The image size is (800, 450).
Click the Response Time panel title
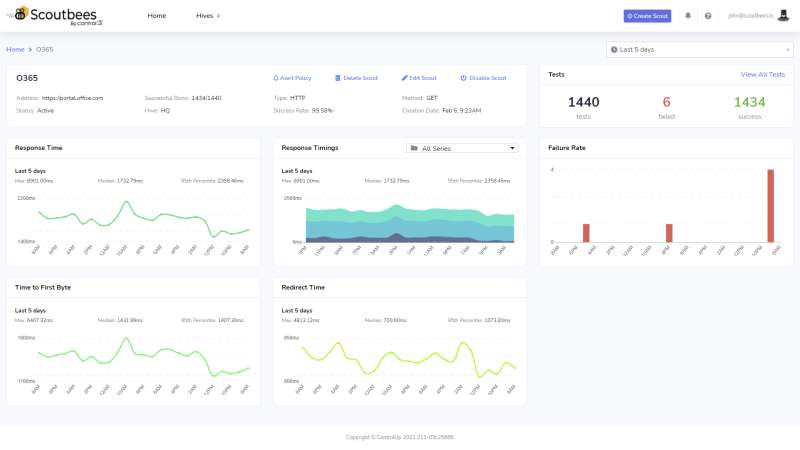(38, 148)
